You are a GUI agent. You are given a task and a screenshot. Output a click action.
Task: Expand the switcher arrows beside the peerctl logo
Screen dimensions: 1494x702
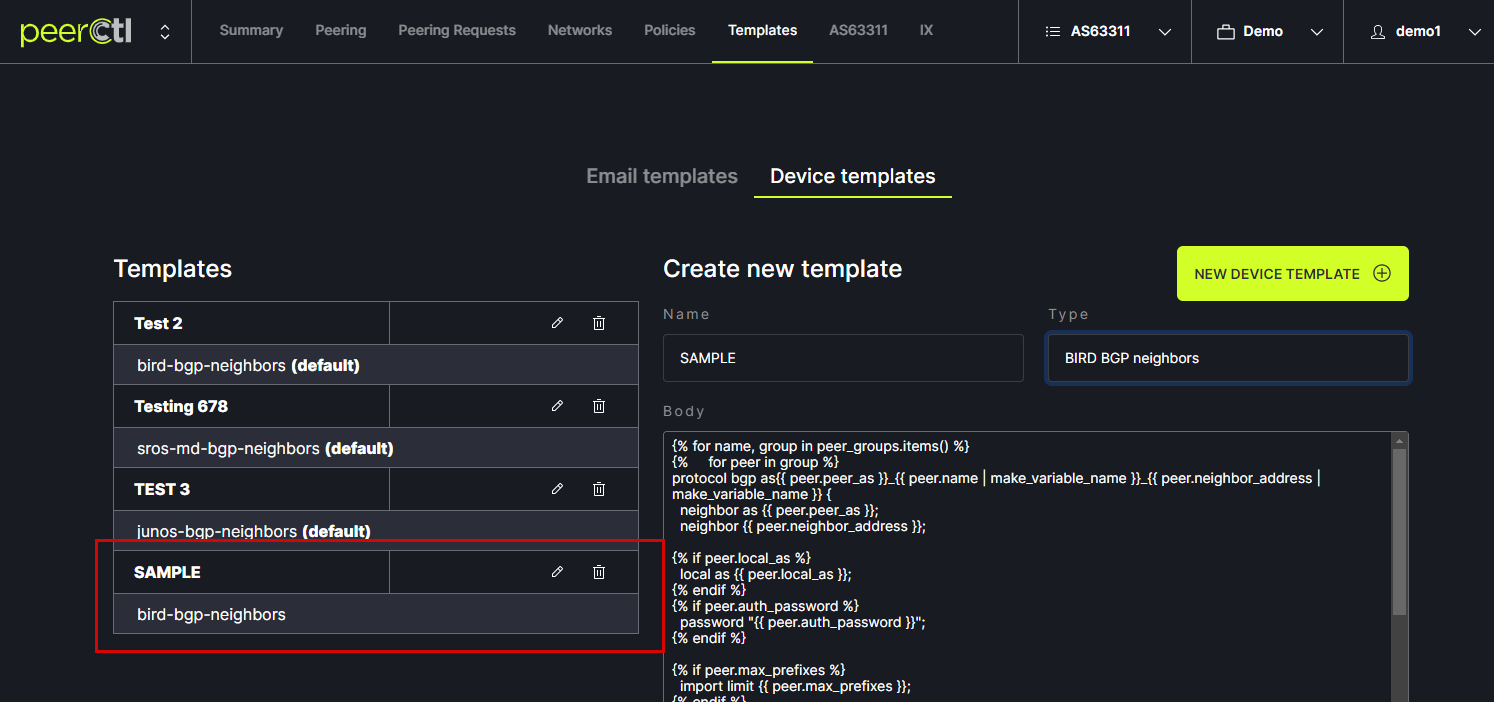click(x=165, y=32)
